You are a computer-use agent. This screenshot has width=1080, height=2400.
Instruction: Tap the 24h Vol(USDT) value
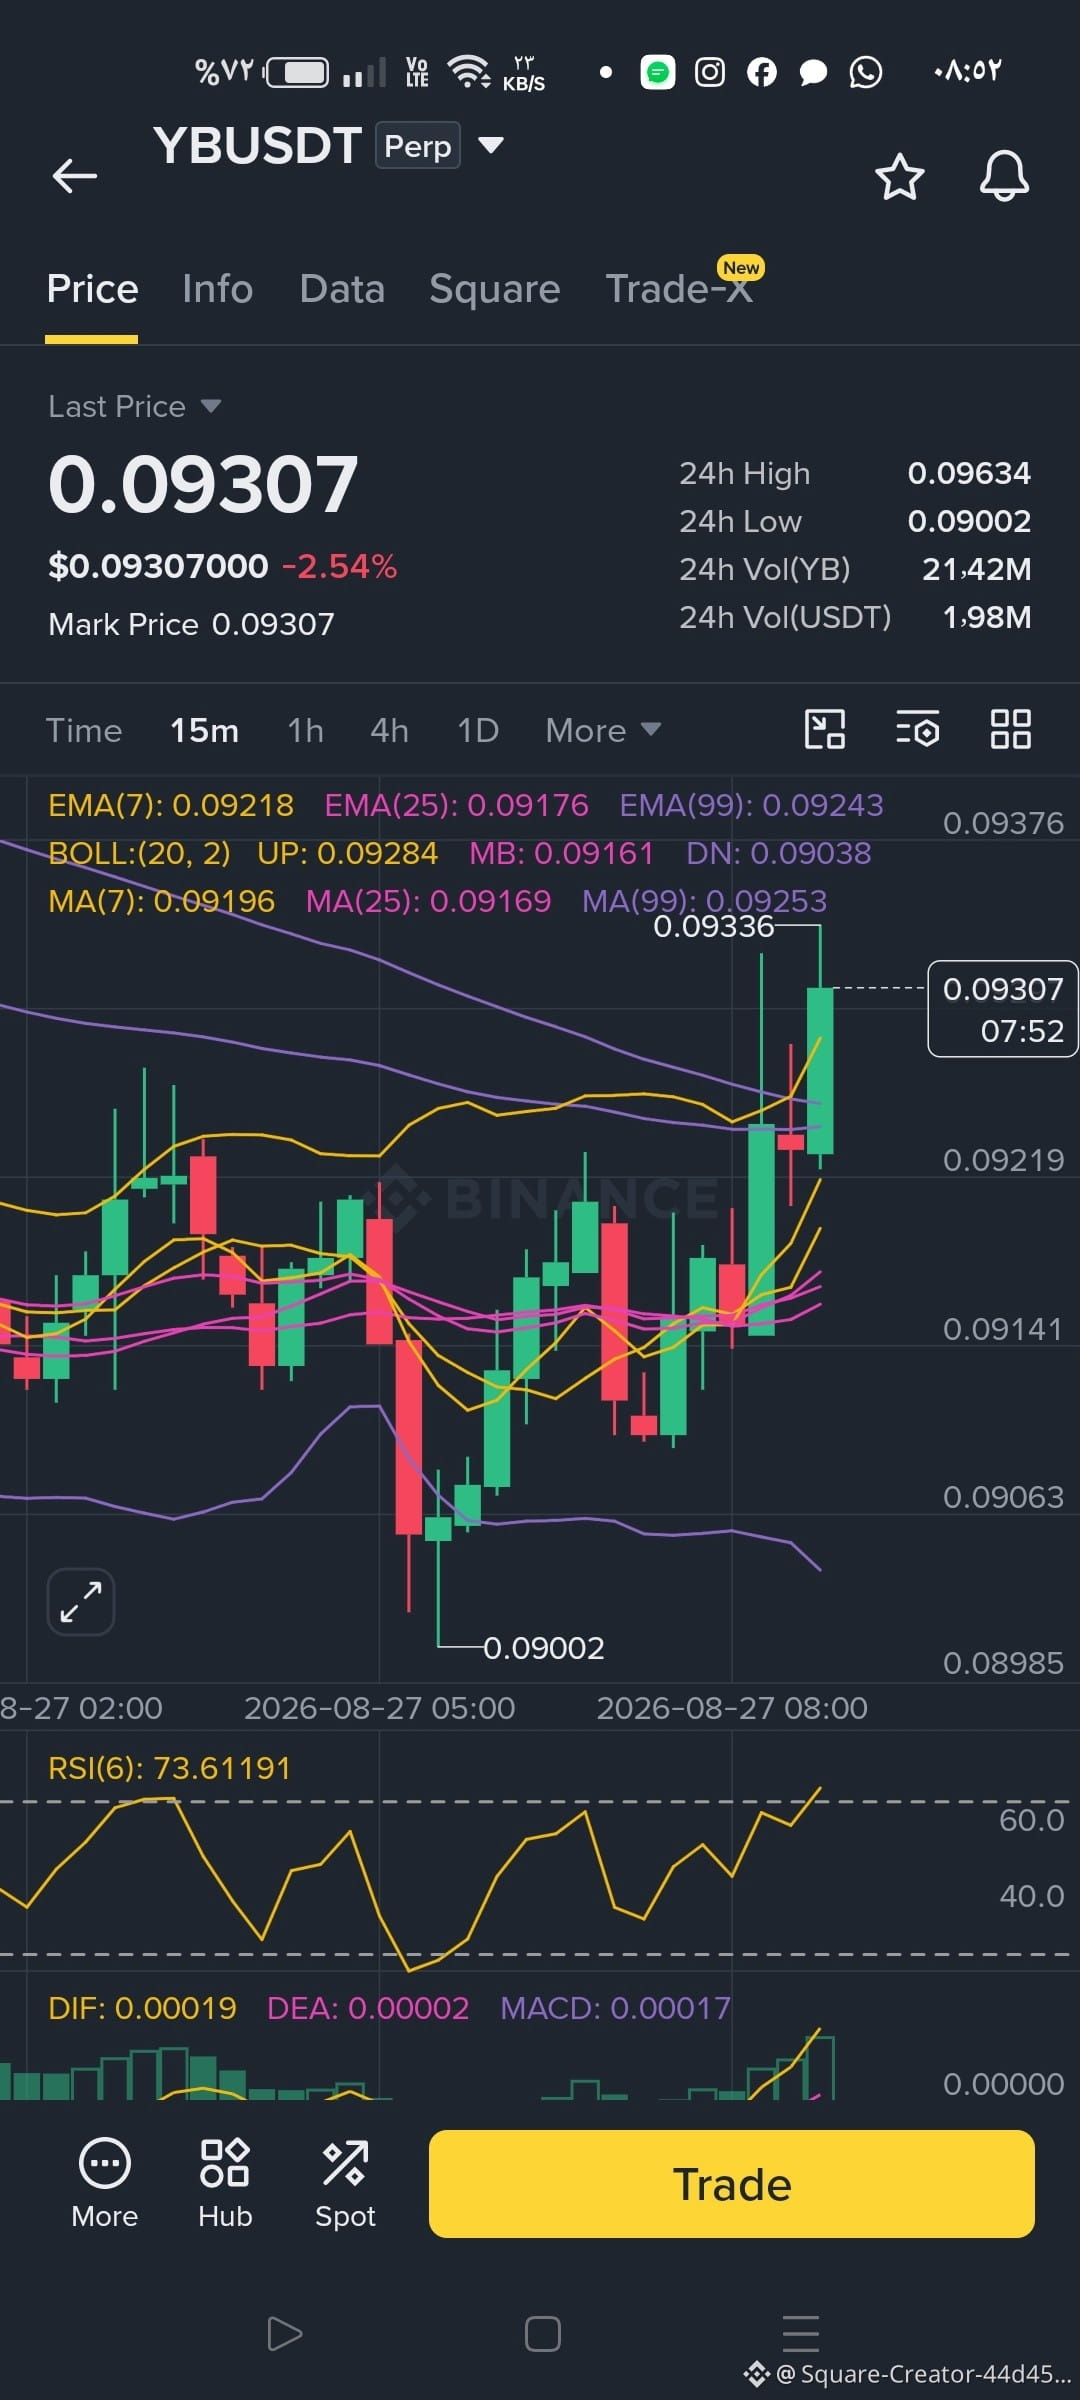pyautogui.click(x=986, y=616)
